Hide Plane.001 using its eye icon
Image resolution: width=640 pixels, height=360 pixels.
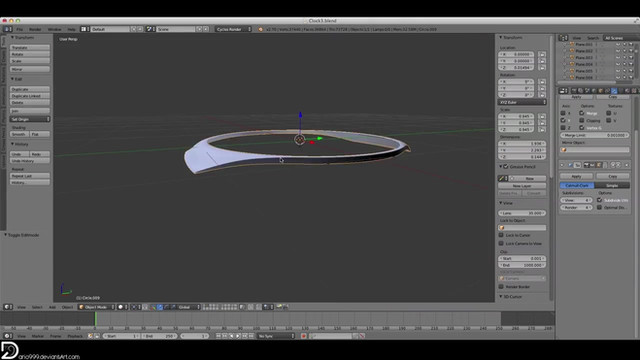point(618,44)
